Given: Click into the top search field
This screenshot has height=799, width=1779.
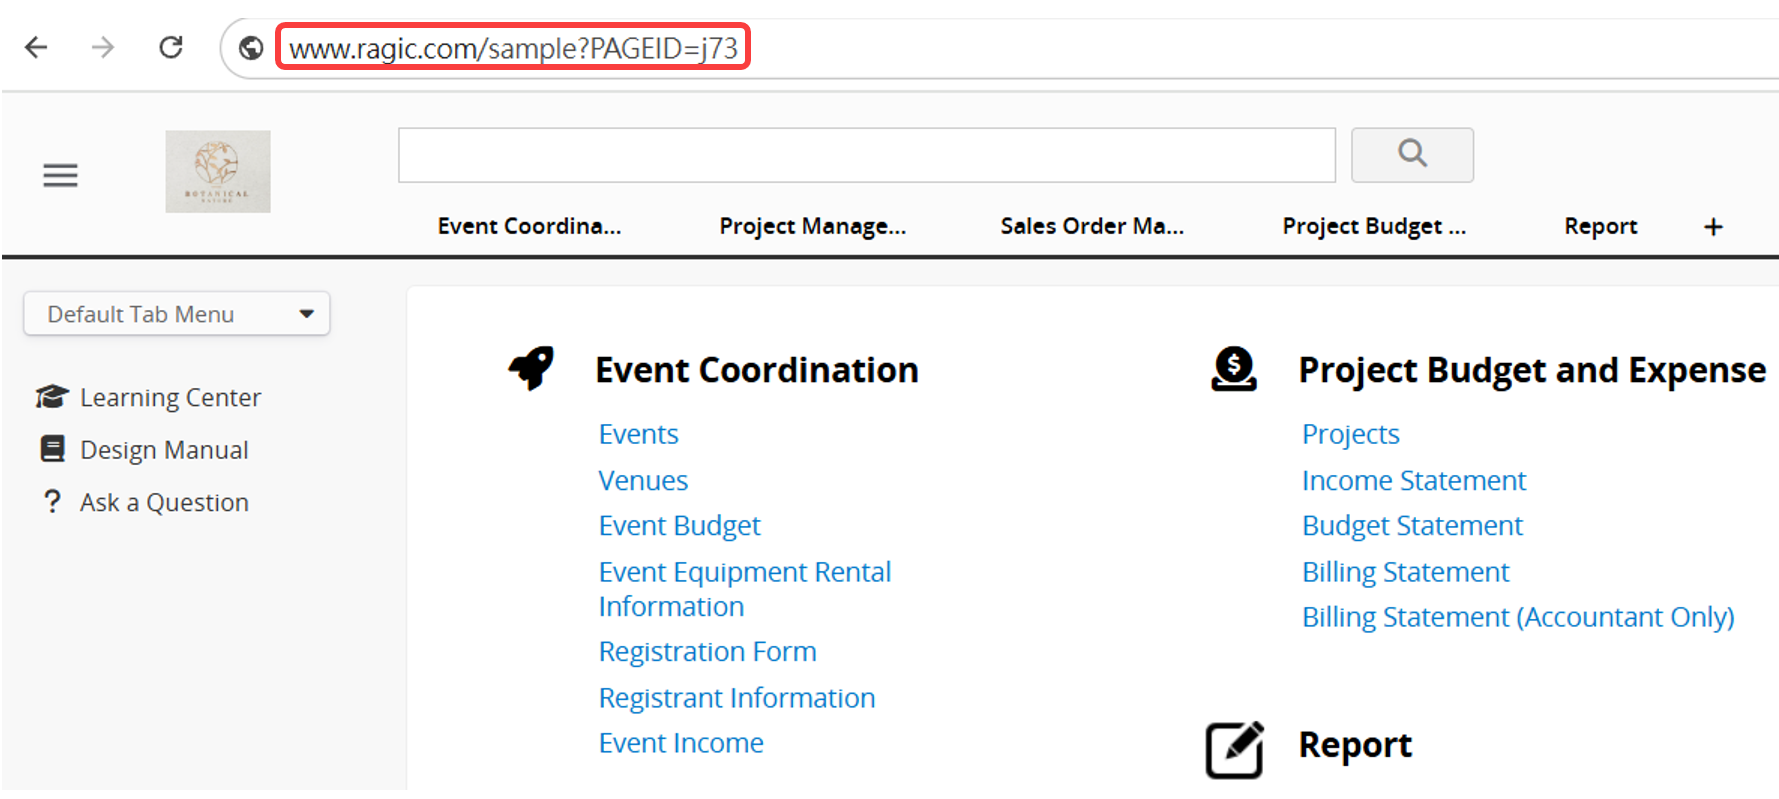Looking at the screenshot, I should tap(866, 155).
